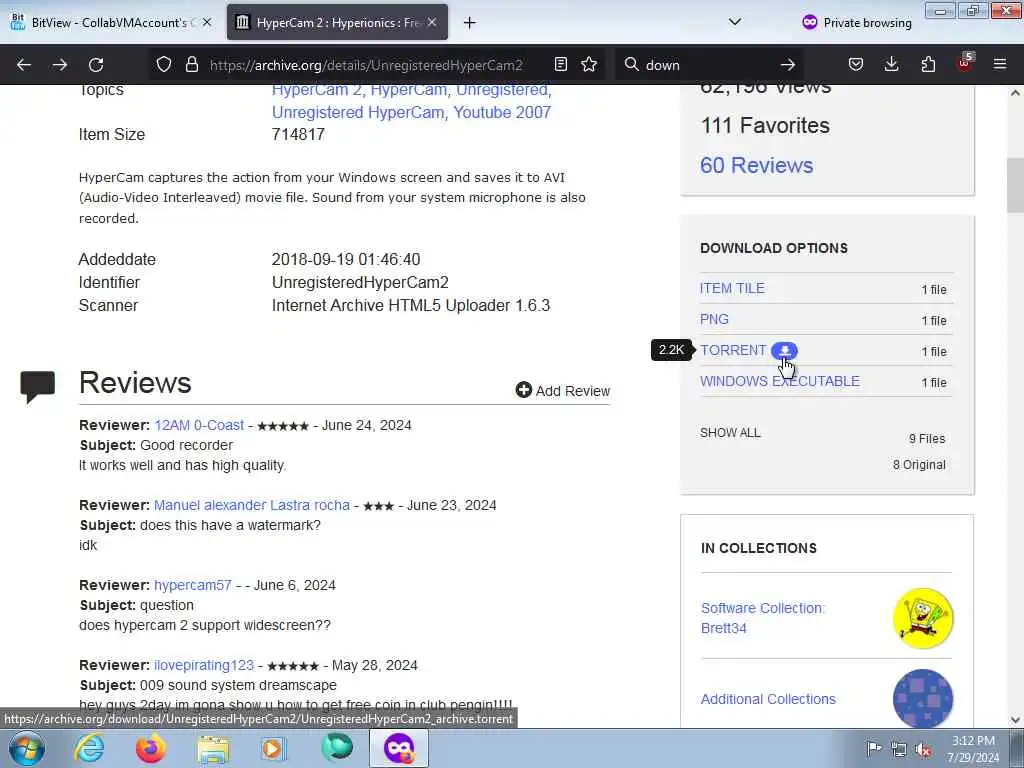Click item size value '714817'
This screenshot has width=1024, height=768.
[x=298, y=135]
